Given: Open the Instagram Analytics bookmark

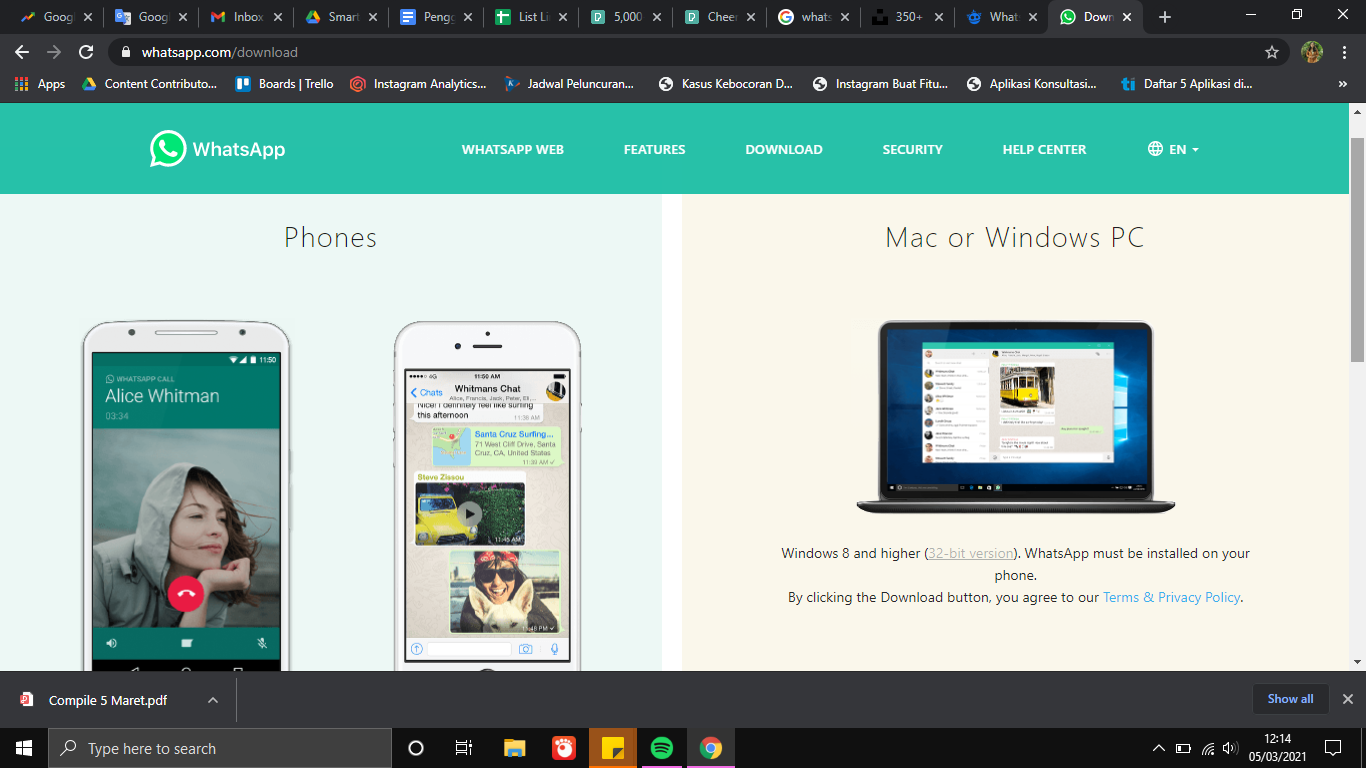Looking at the screenshot, I should coord(419,84).
